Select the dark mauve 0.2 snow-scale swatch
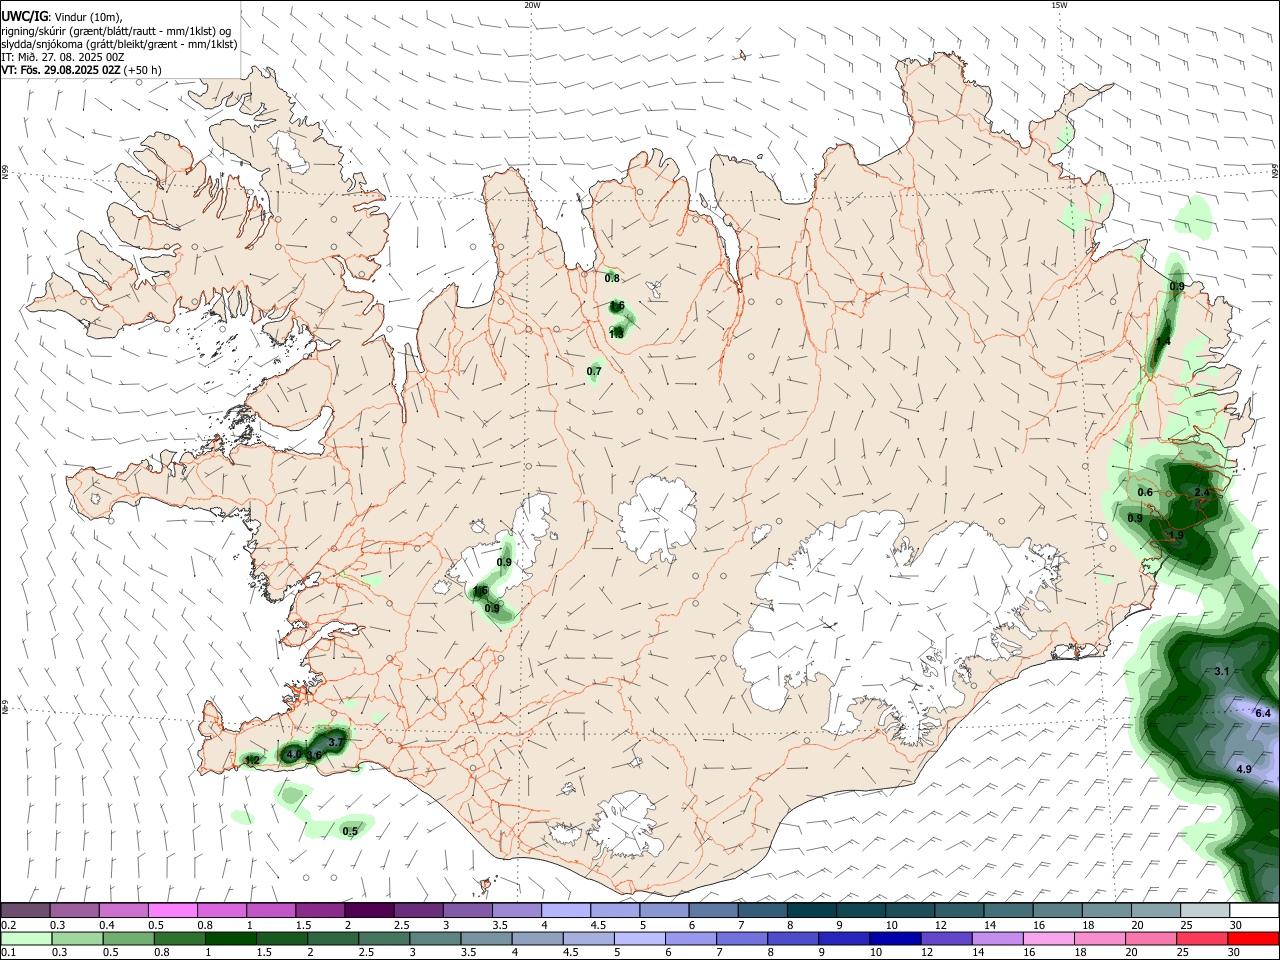Image resolution: width=1280 pixels, height=960 pixels. [25, 911]
